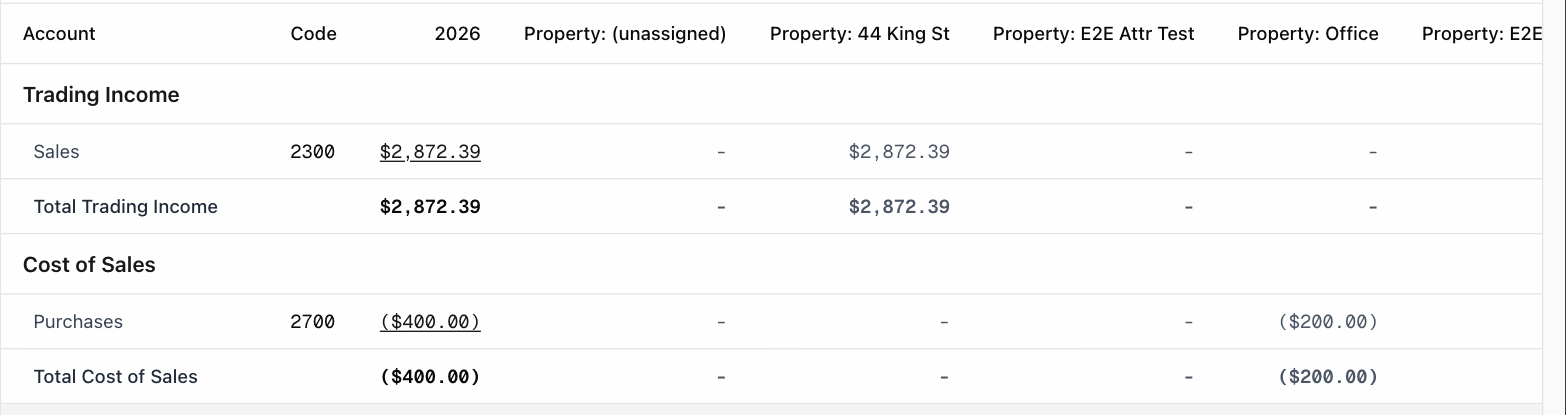Open the Purchases ($400.00) drill-down link
Viewport: 1566px width, 415px height.
[430, 322]
